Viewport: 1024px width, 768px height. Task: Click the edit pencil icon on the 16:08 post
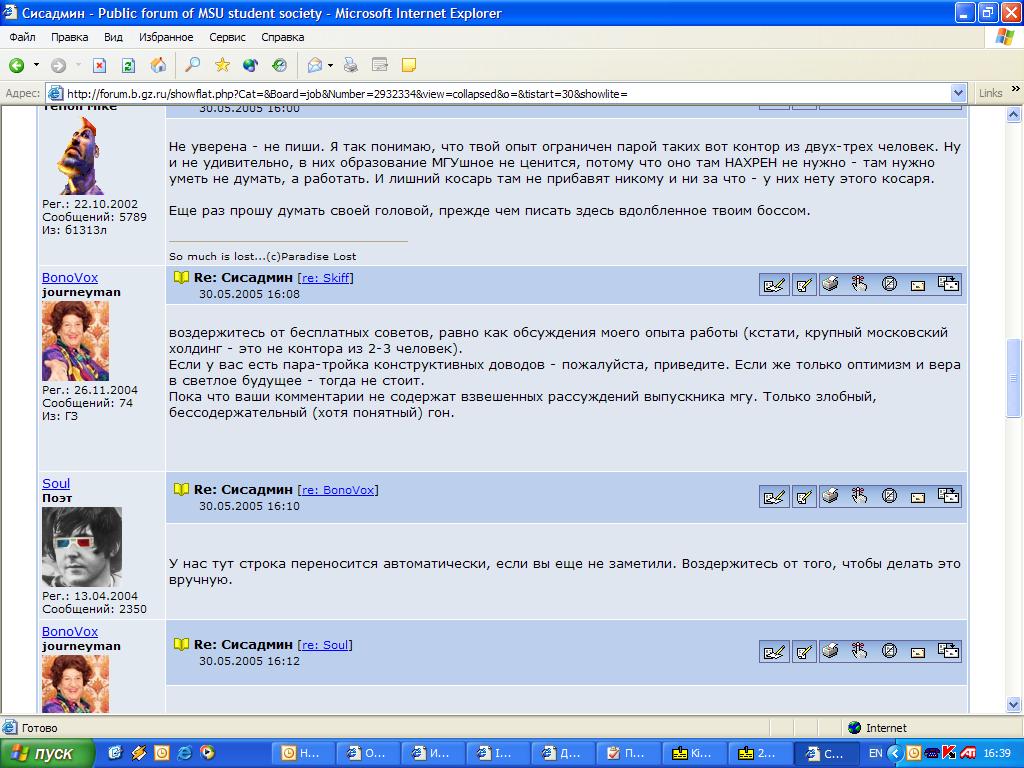tap(804, 285)
